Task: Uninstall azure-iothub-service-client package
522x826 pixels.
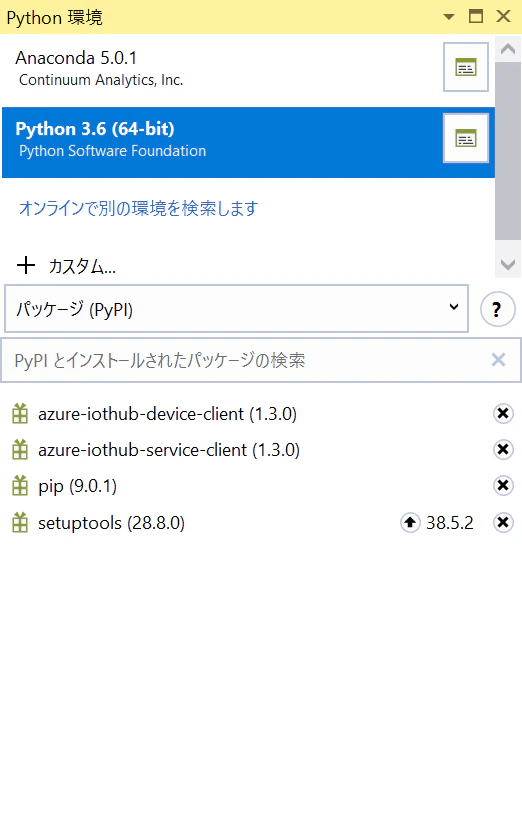Action: (503, 449)
